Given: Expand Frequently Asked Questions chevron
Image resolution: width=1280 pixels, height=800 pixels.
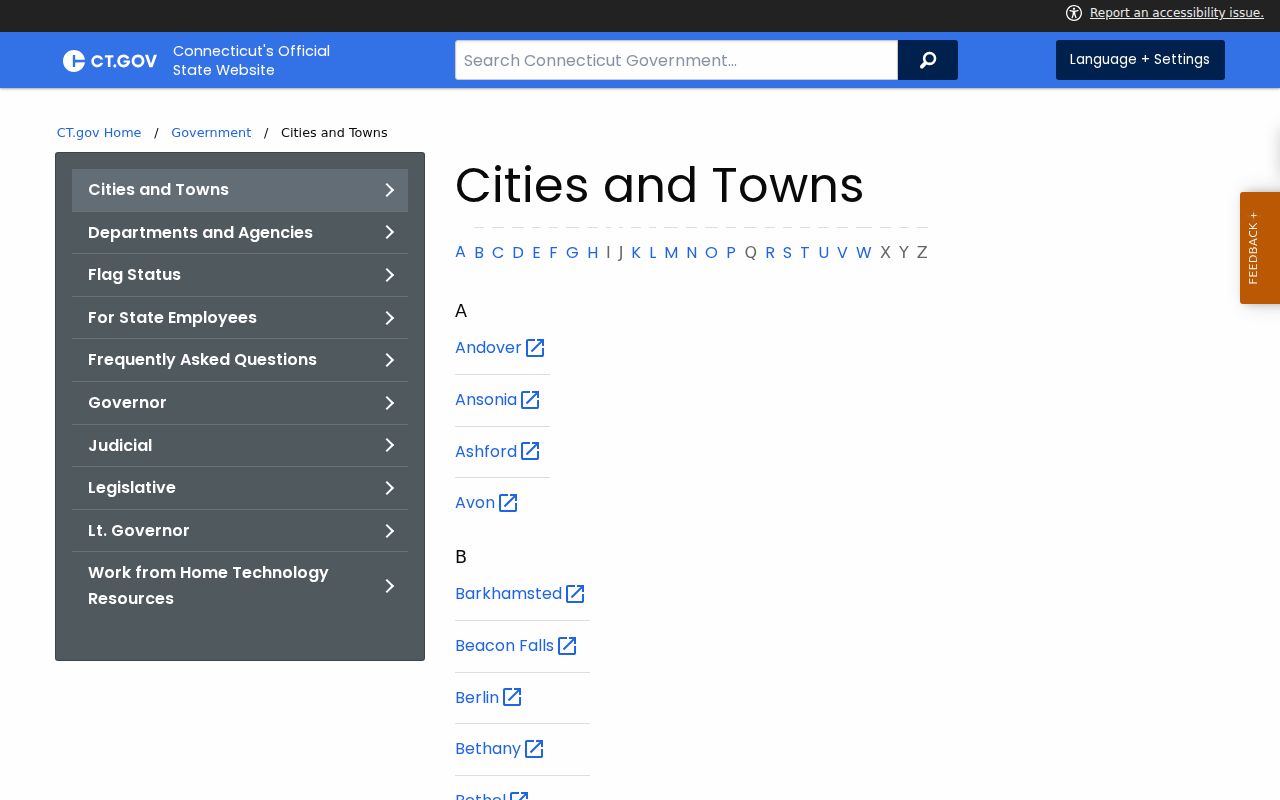Looking at the screenshot, I should [390, 360].
